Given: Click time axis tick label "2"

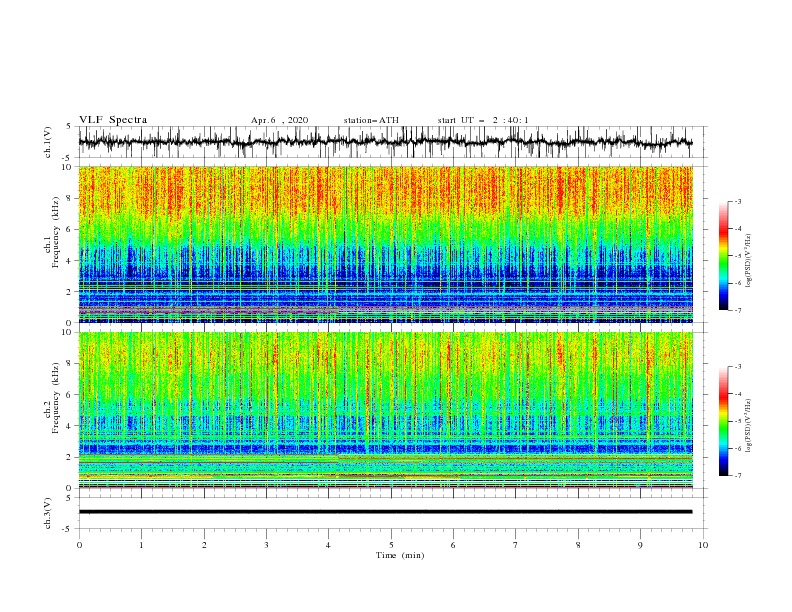Looking at the screenshot, I should (204, 545).
